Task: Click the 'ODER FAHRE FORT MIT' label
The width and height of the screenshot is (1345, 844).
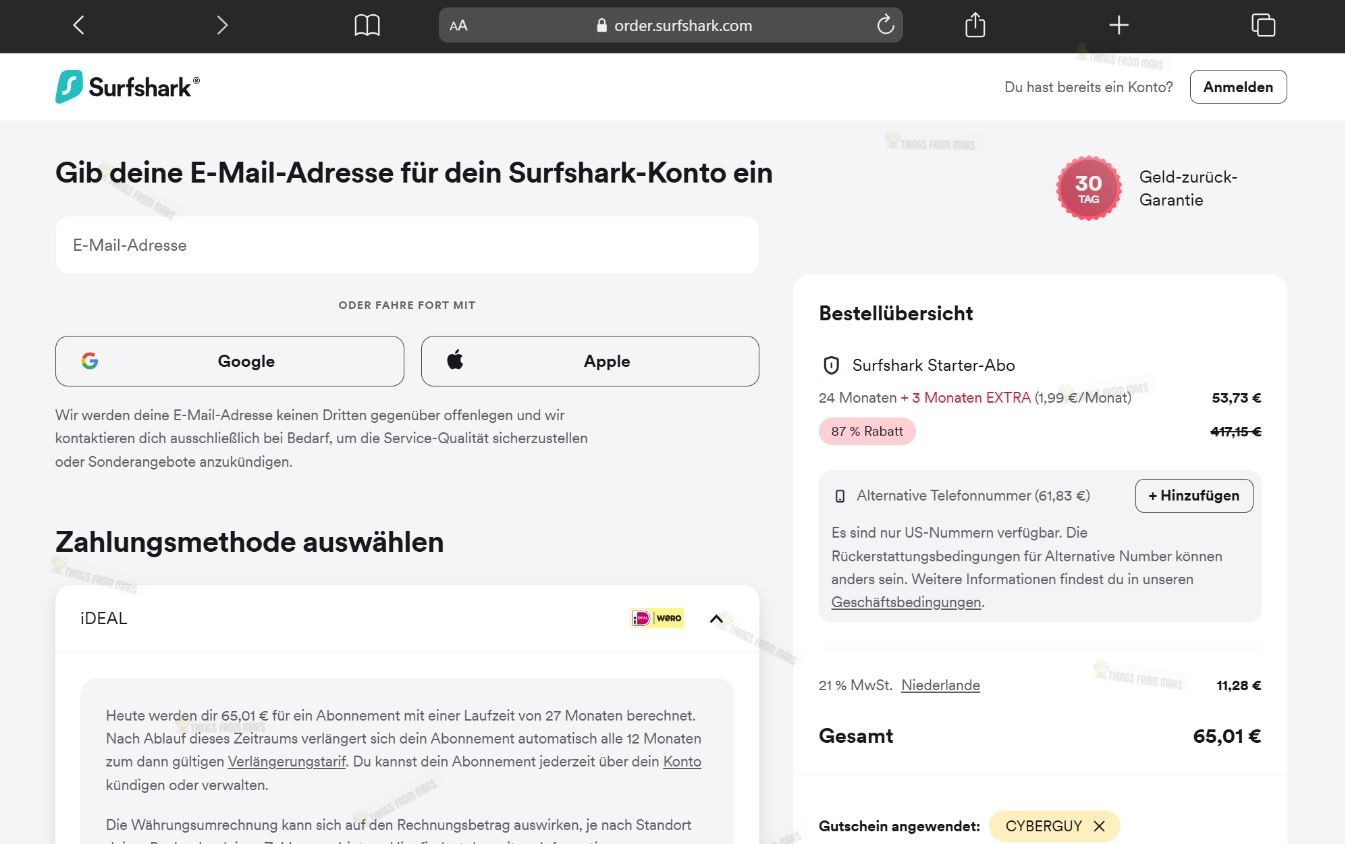Action: coord(407,305)
